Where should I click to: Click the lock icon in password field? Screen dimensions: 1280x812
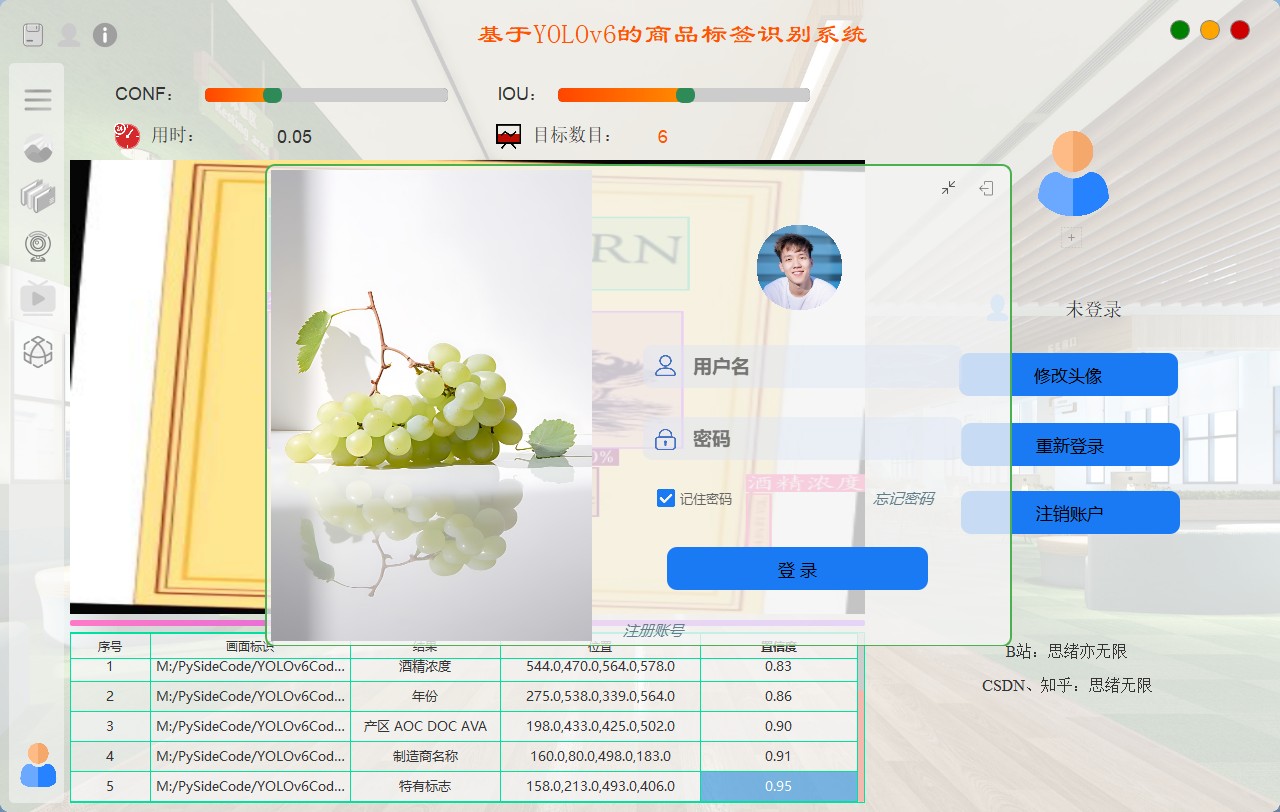(x=665, y=438)
